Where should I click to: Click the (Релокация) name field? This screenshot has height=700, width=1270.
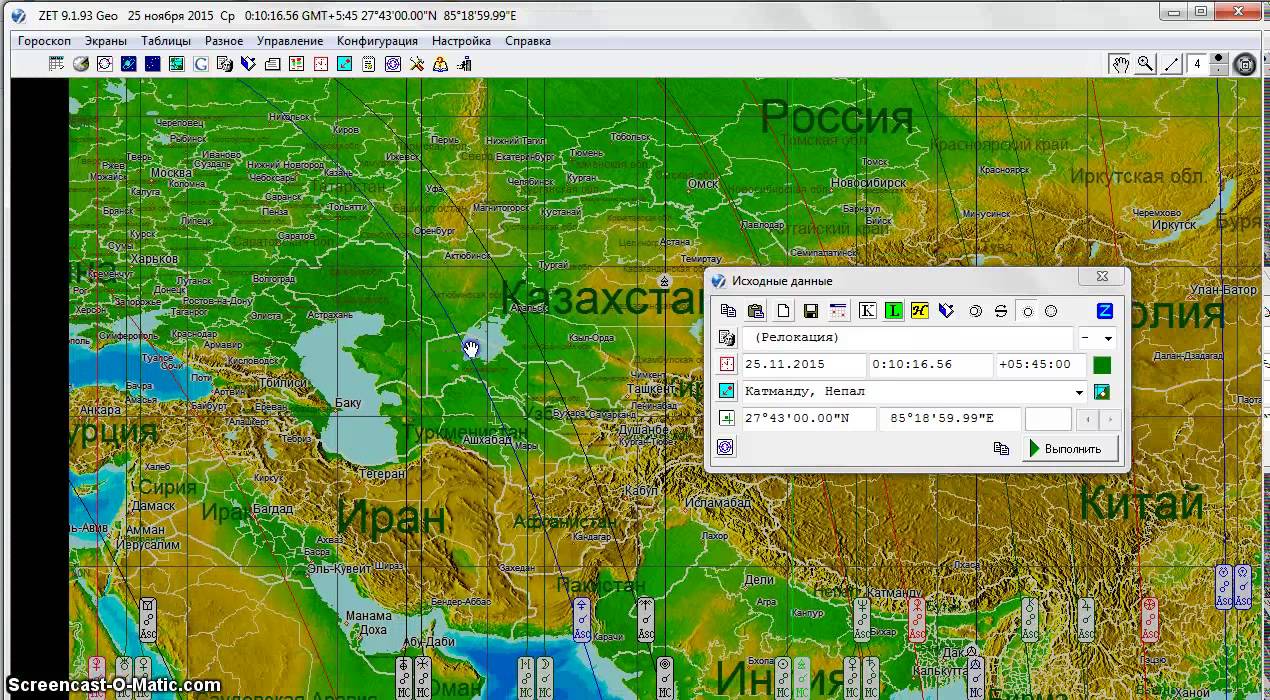(907, 338)
